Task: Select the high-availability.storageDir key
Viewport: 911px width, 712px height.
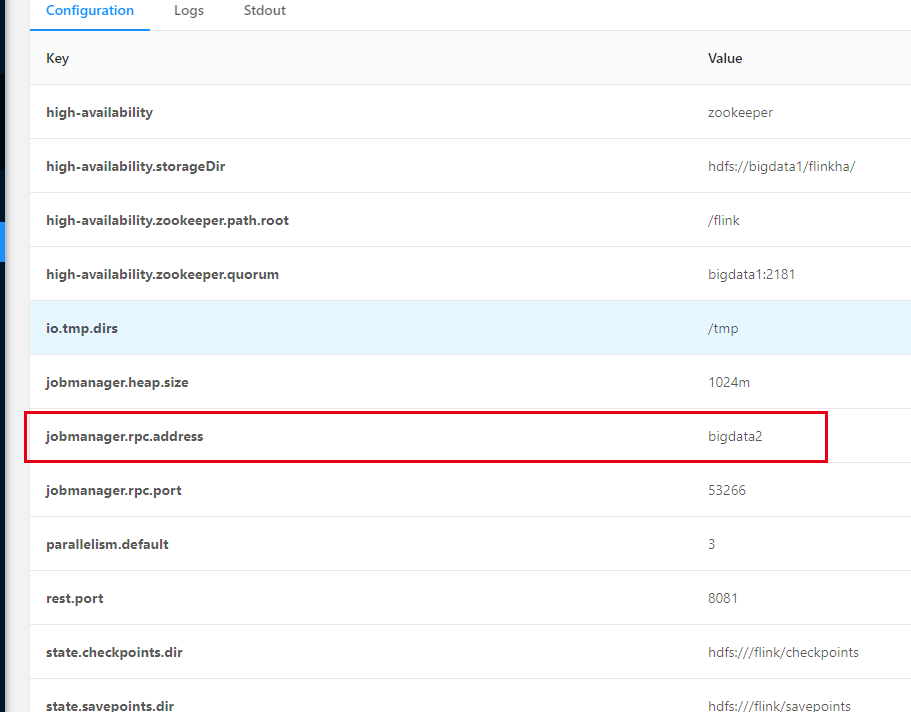Action: (136, 167)
